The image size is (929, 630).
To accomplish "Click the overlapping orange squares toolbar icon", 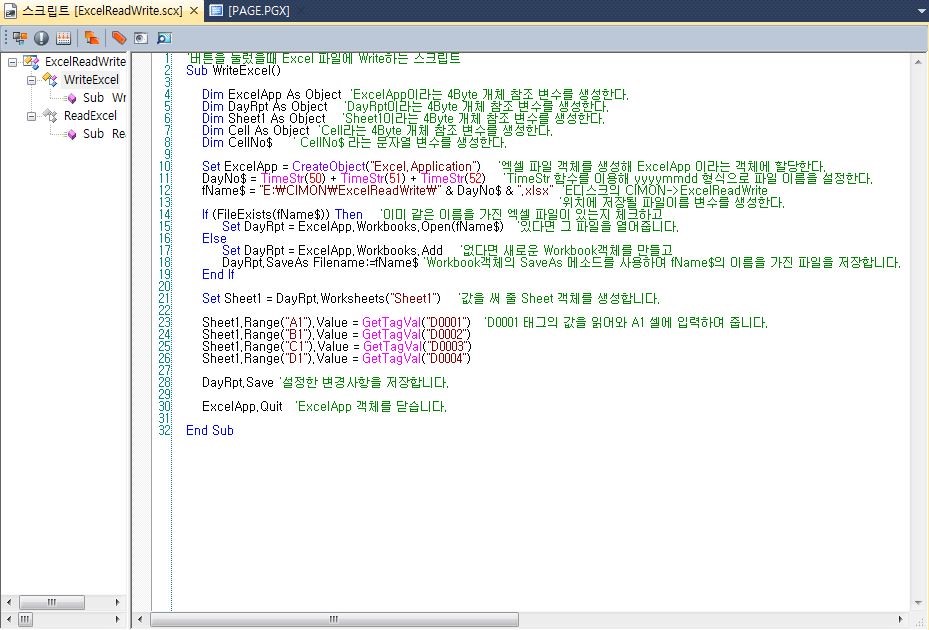I will point(91,38).
